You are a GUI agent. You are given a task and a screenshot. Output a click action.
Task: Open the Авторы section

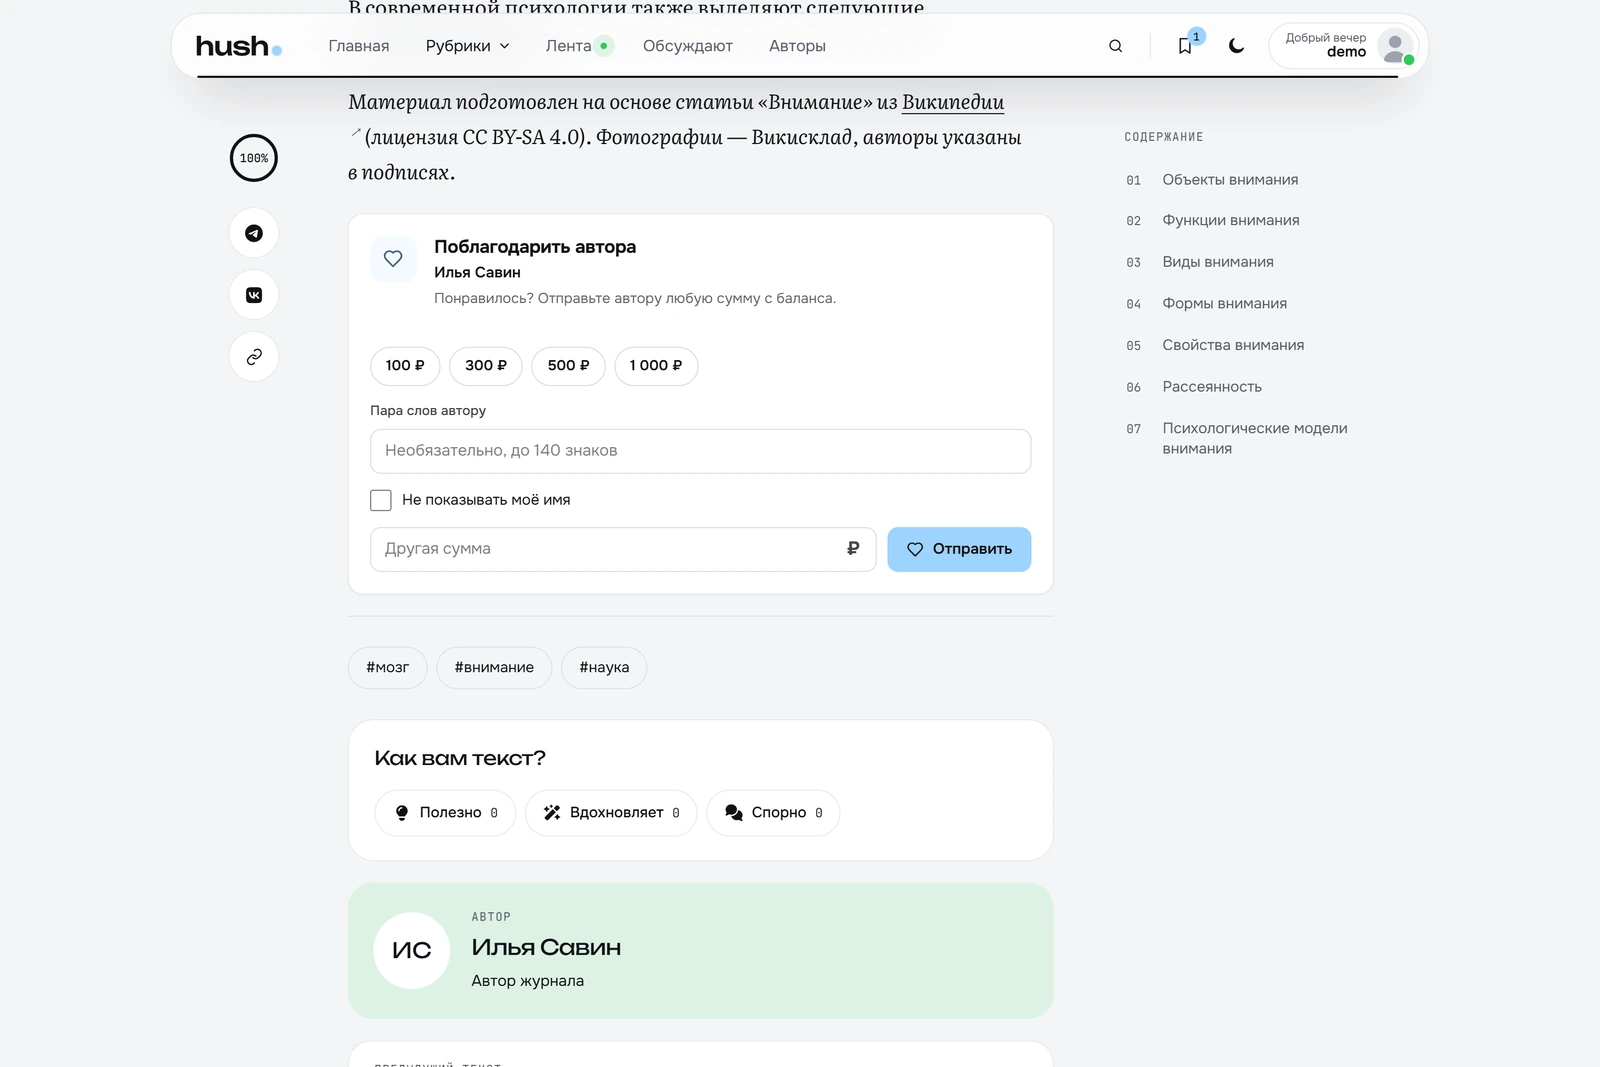pyautogui.click(x=797, y=46)
